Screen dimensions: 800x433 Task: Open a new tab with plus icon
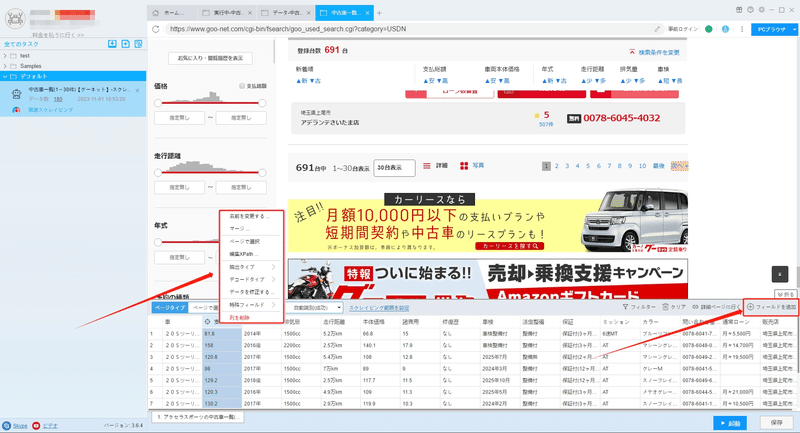tap(379, 13)
